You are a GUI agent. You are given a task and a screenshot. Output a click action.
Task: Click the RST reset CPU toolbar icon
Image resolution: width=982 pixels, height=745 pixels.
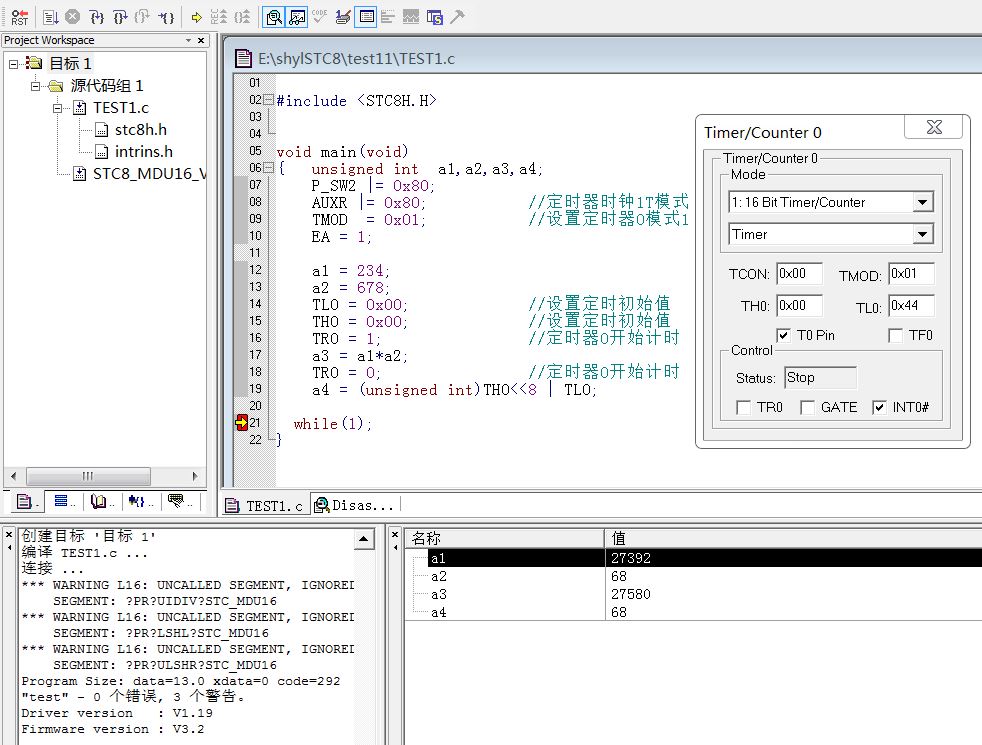click(x=19, y=17)
